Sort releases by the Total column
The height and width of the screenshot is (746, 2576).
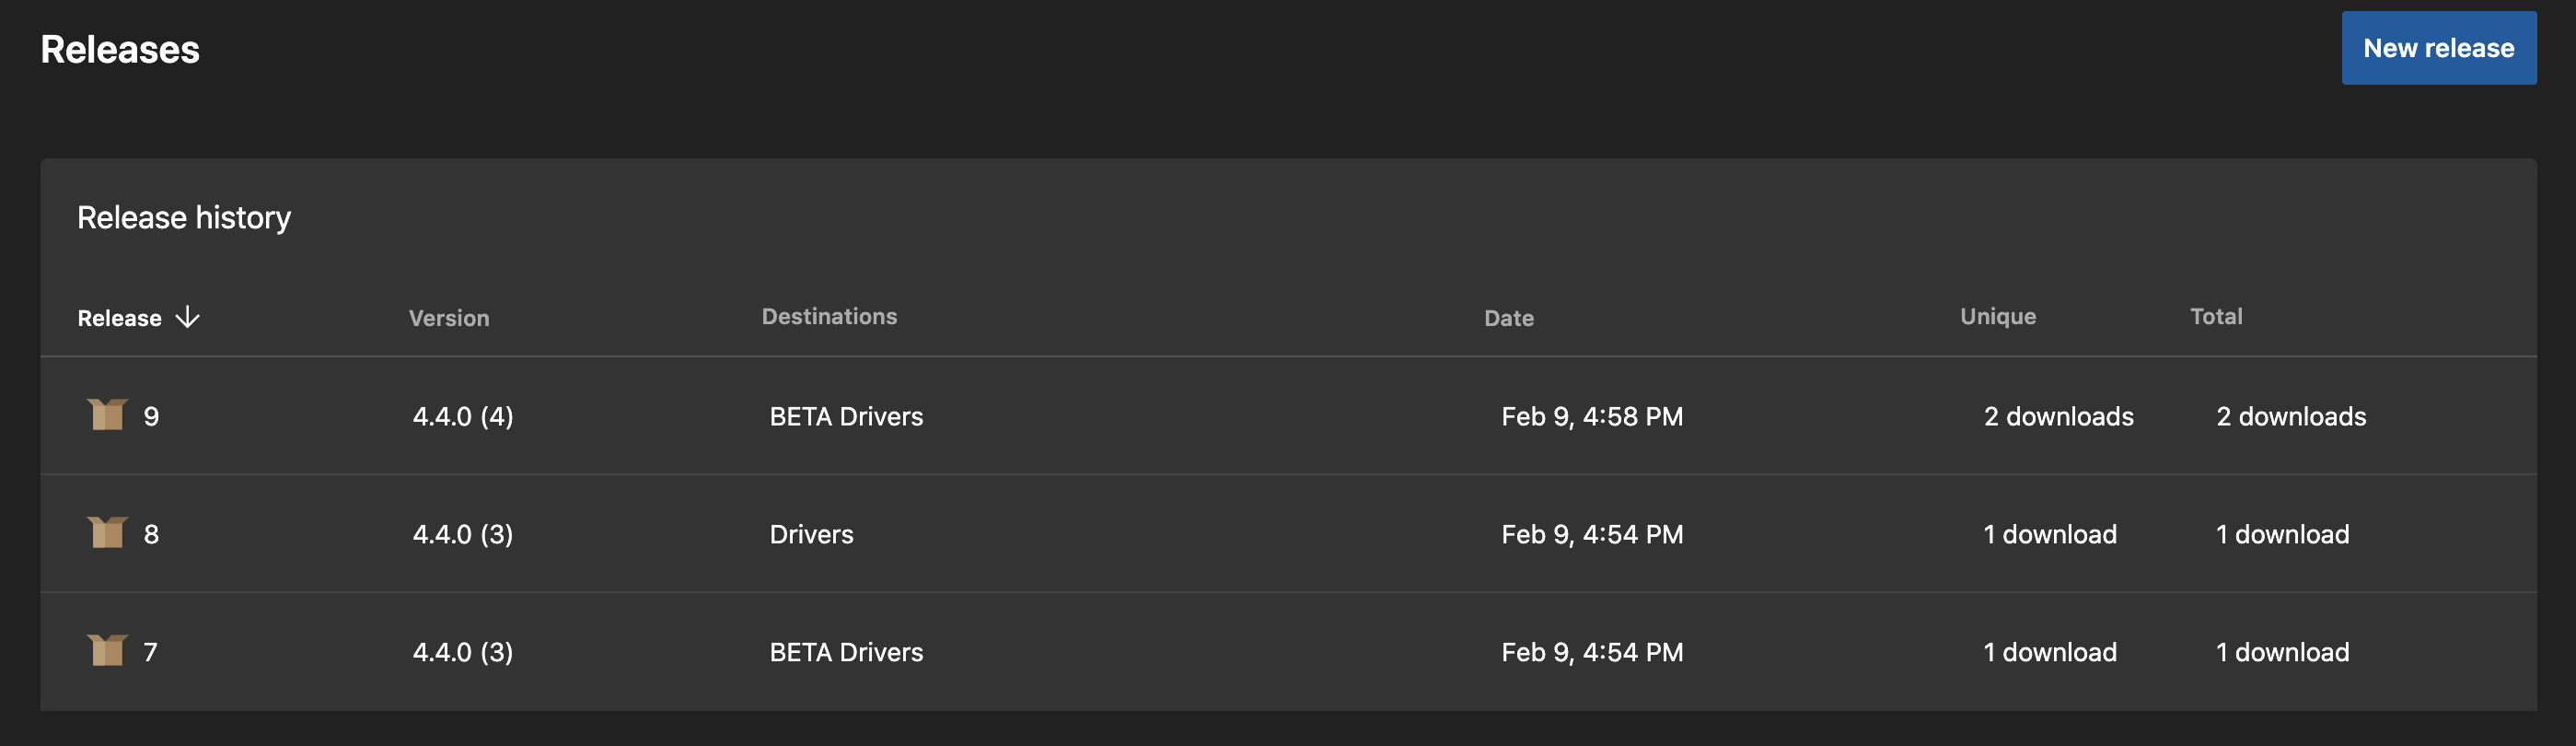[x=2216, y=316]
